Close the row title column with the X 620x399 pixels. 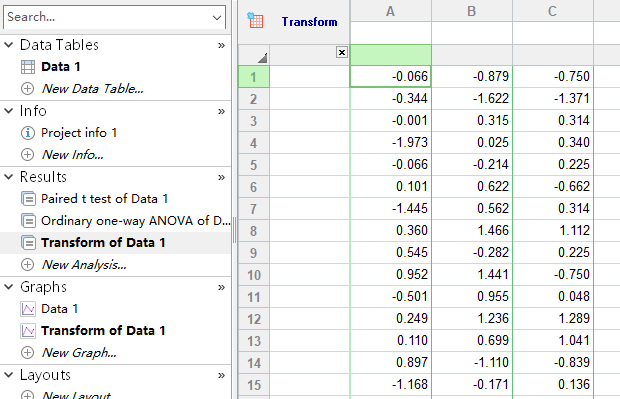coord(342,52)
